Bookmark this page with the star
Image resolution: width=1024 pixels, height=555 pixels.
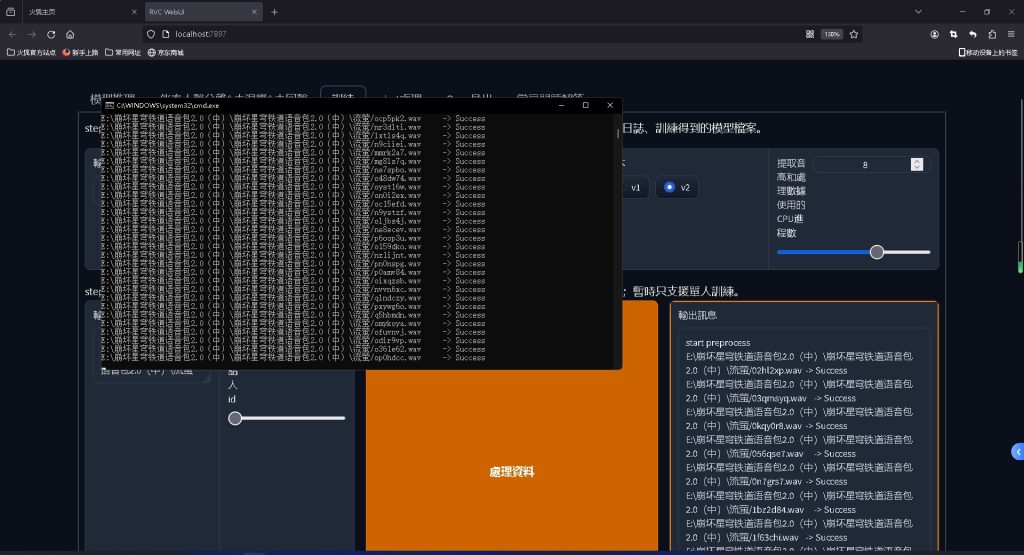[854, 34]
